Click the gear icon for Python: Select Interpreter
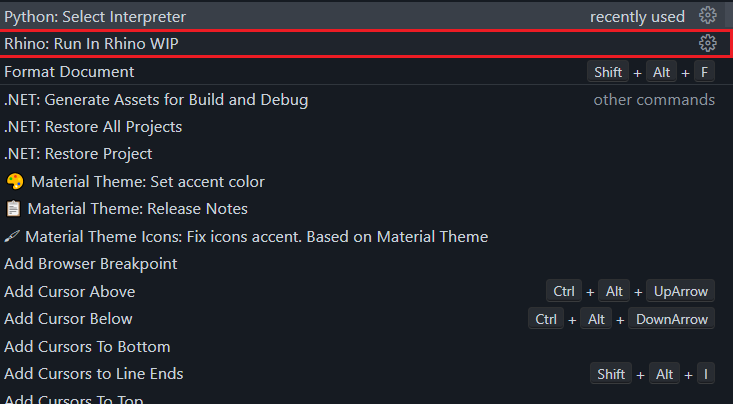 tap(708, 16)
